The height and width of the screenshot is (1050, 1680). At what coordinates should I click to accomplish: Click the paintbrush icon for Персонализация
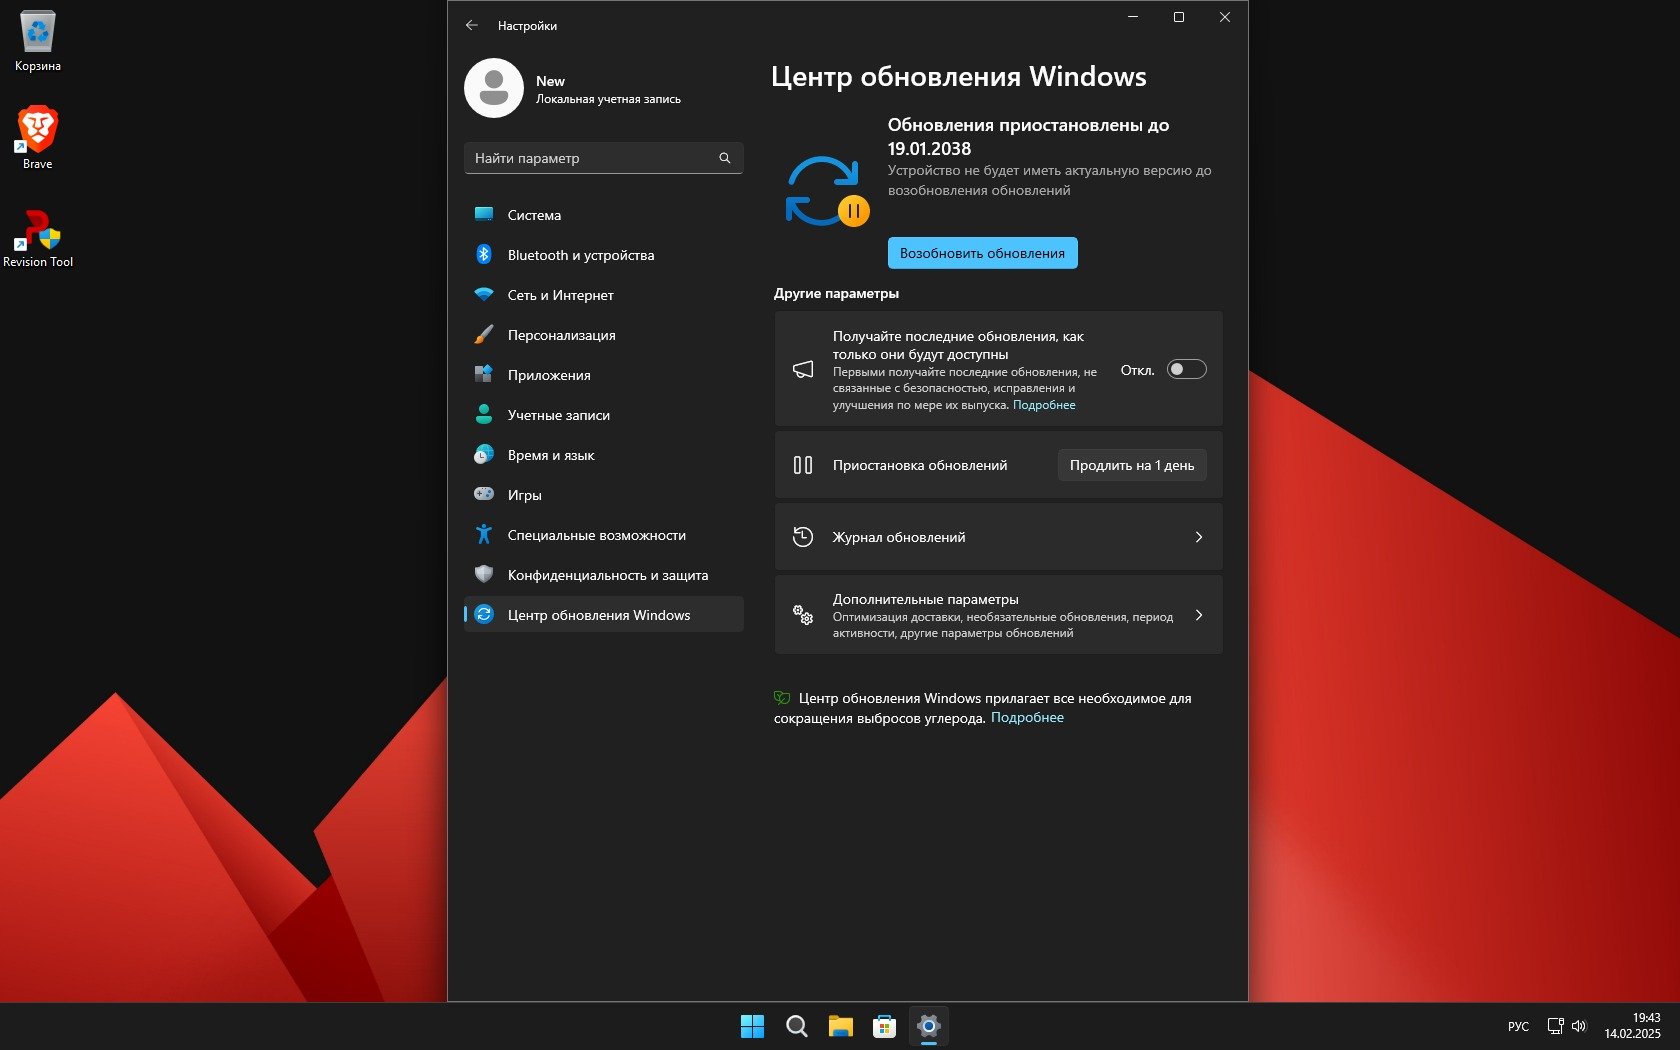pos(484,335)
